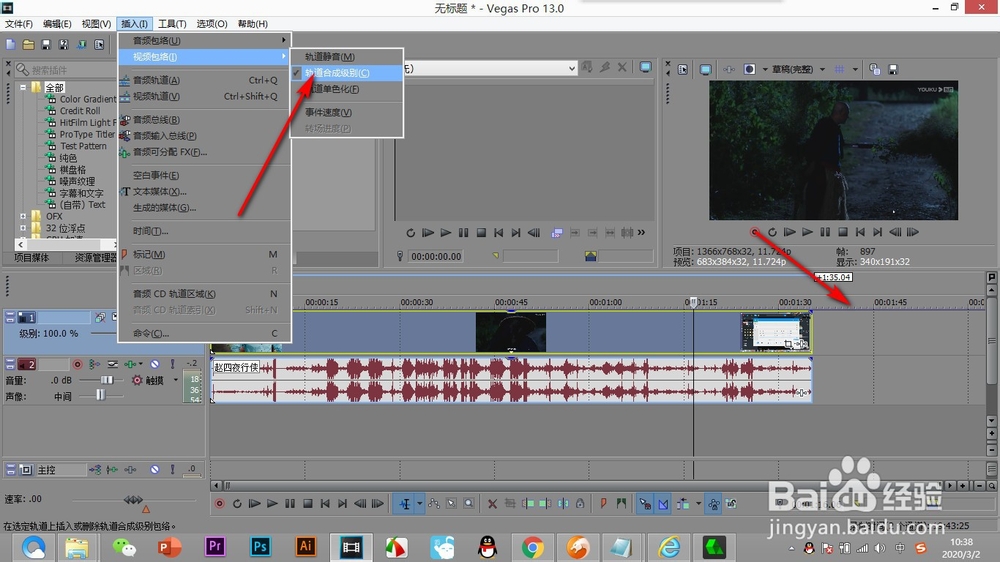1000x562 pixels.
Task: Open Google Chrome from the taskbar
Action: 533,547
